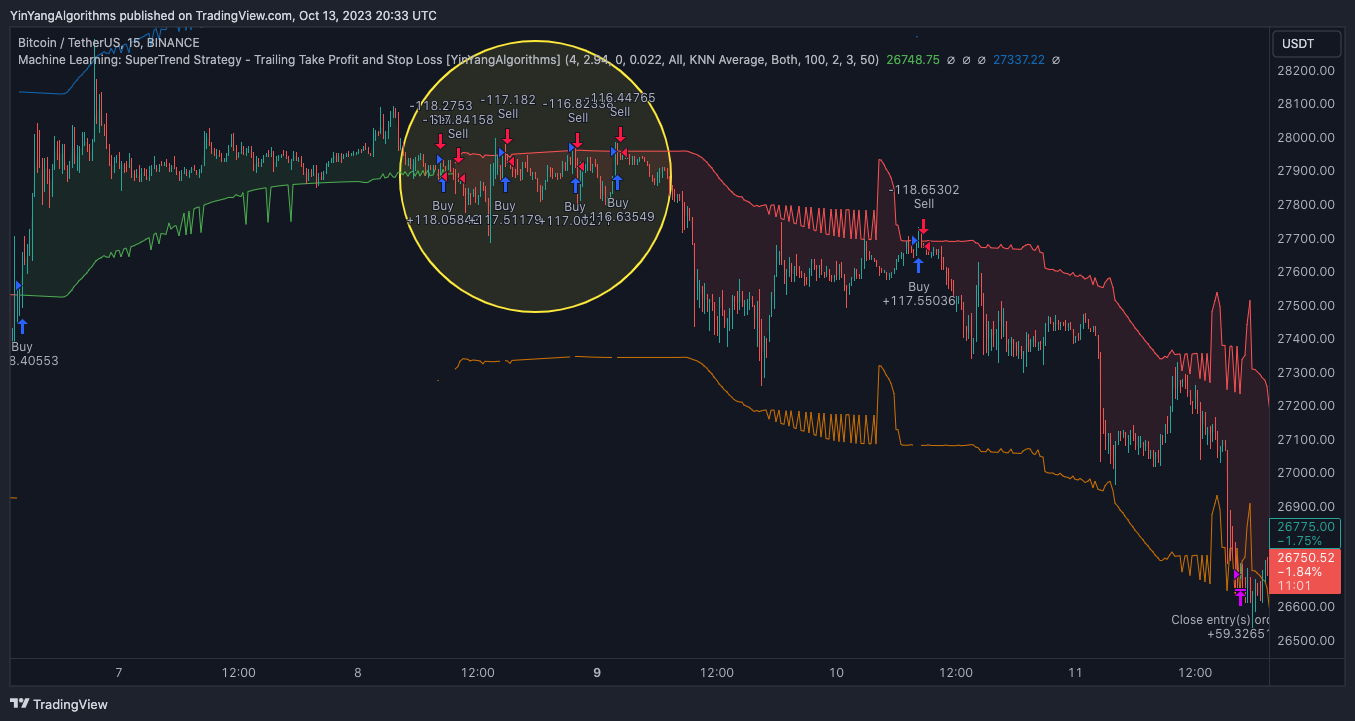This screenshot has width=1355, height=721.
Task: Click the magenta close-entry arrow marker
Action: [x=1240, y=598]
